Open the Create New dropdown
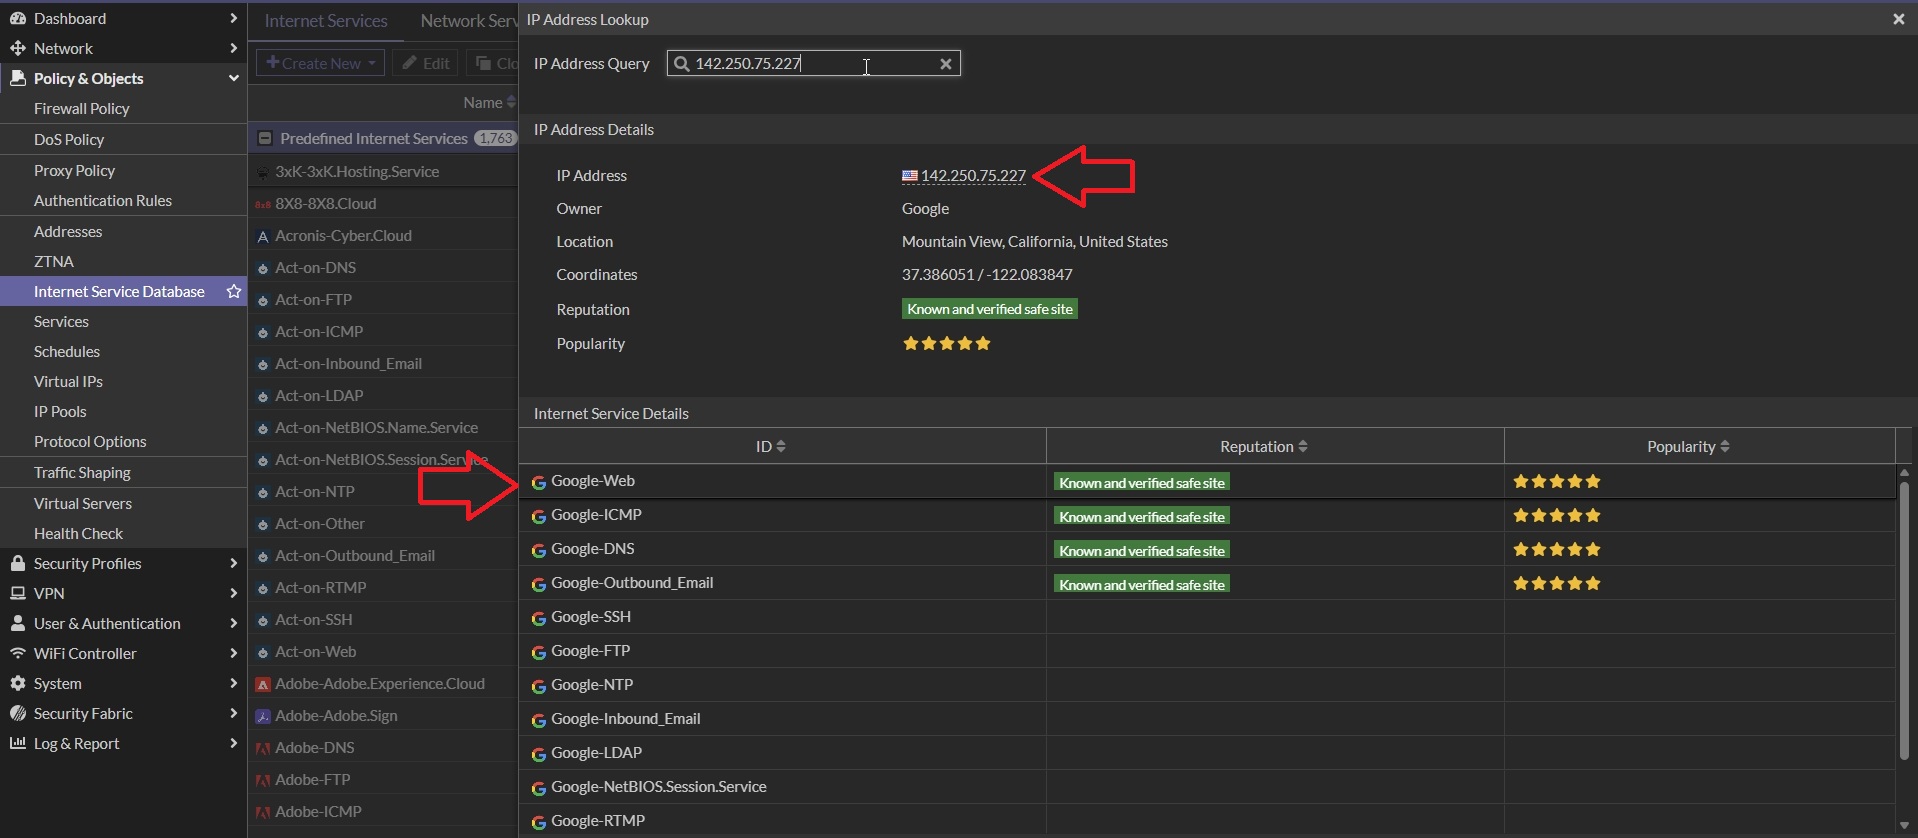This screenshot has height=838, width=1918. [320, 63]
